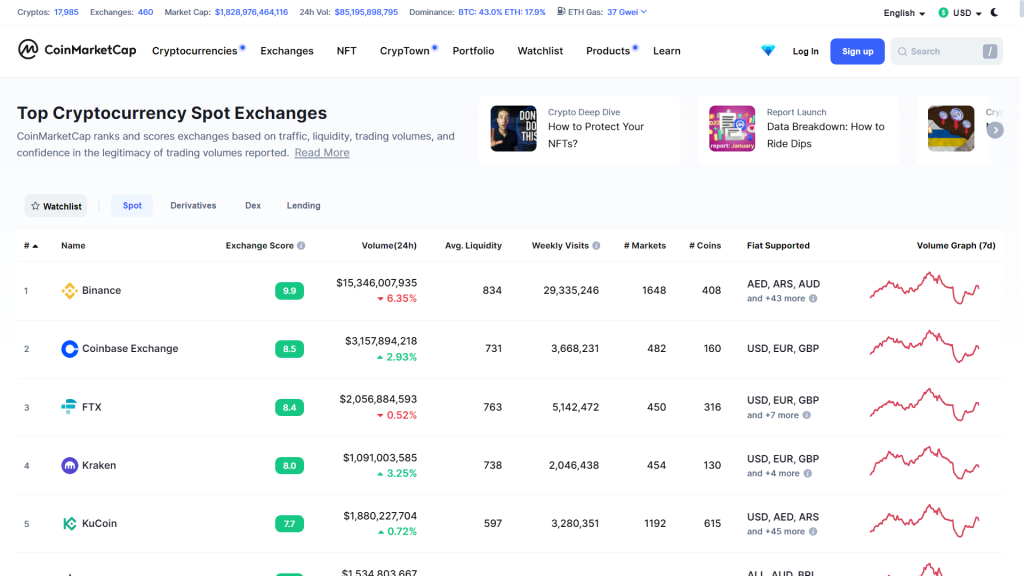Click the KuCoin logo icon

69,524
